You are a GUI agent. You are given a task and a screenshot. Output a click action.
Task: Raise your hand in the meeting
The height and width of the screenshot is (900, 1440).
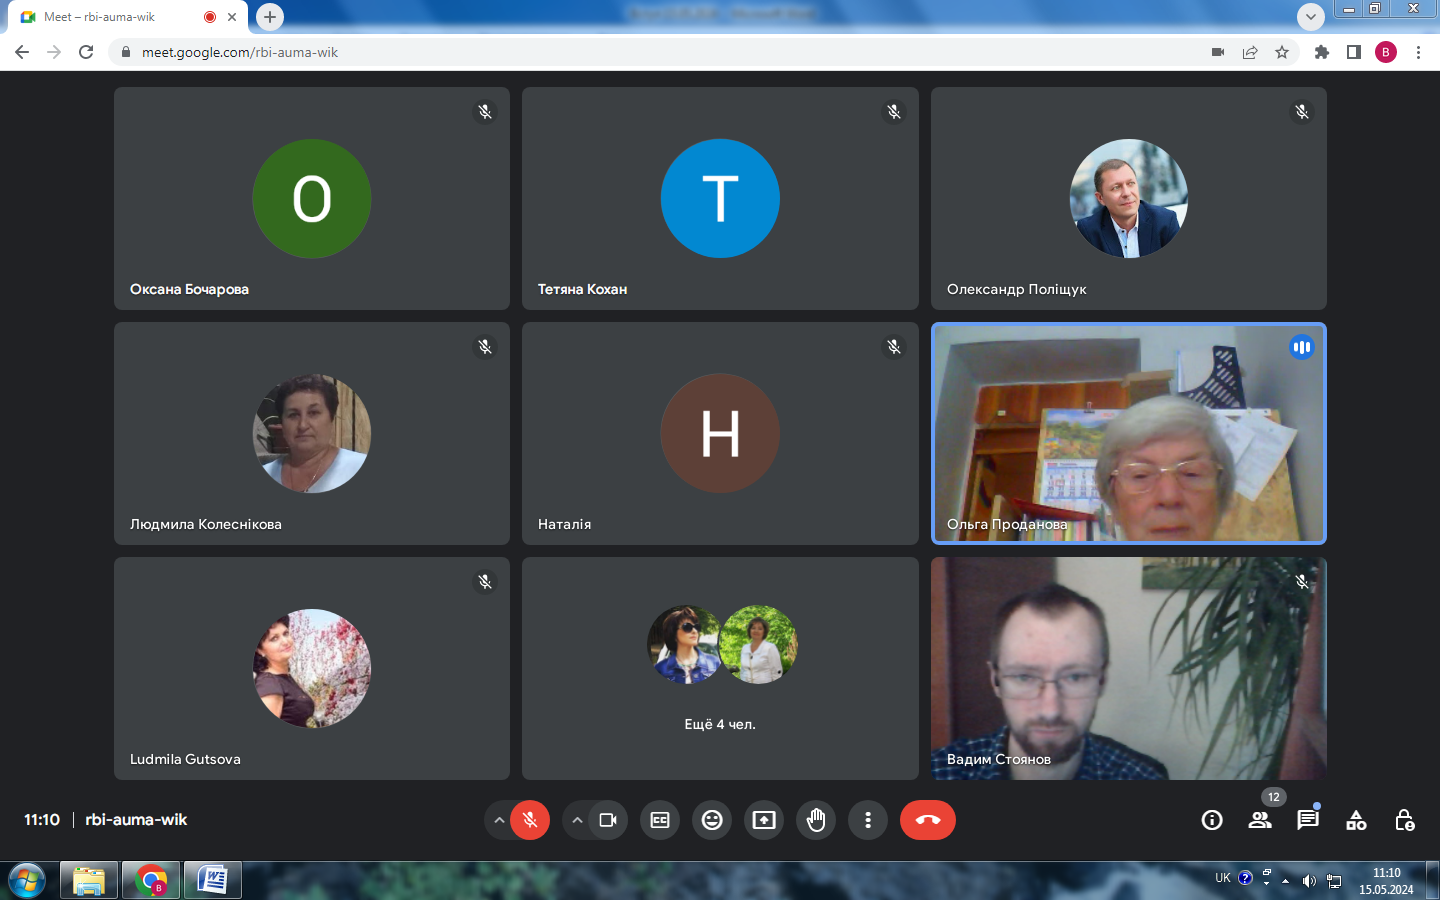click(x=816, y=820)
